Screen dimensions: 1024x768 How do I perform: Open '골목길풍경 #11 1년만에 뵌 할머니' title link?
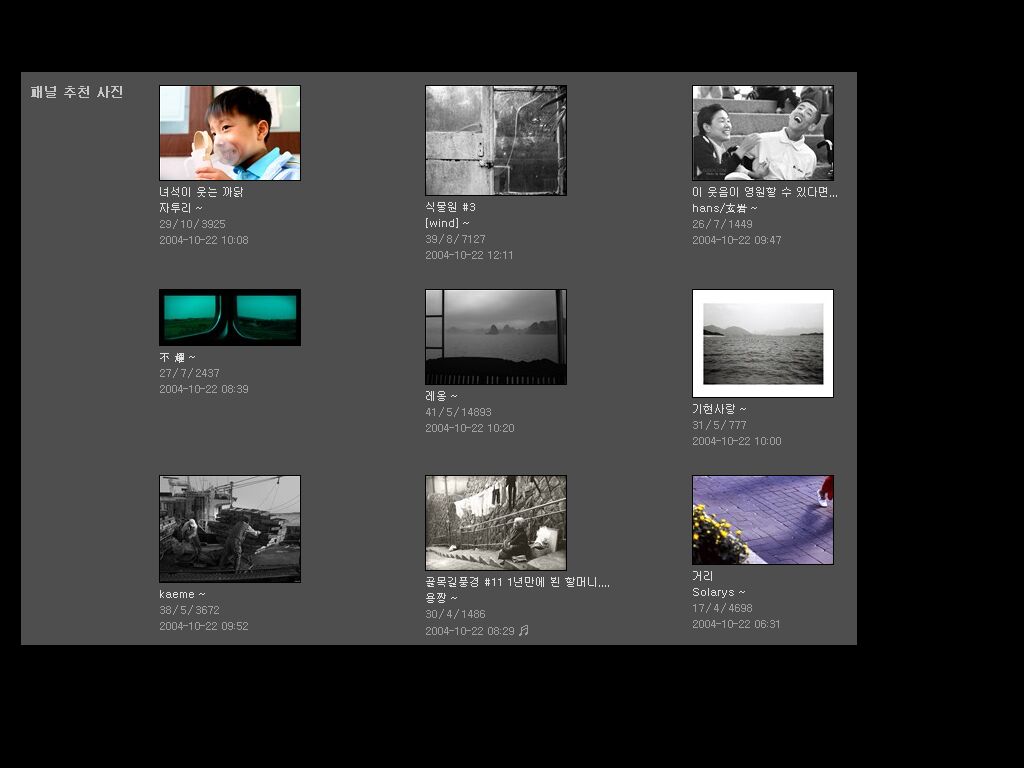pyautogui.click(x=517, y=582)
